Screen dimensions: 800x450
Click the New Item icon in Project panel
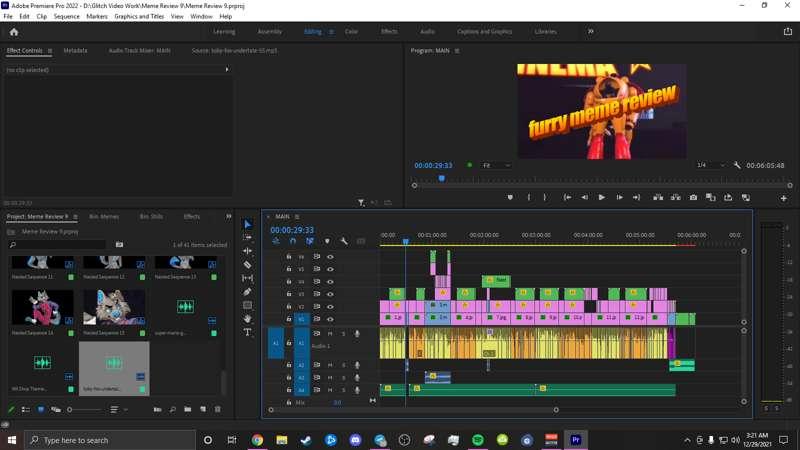tap(203, 409)
